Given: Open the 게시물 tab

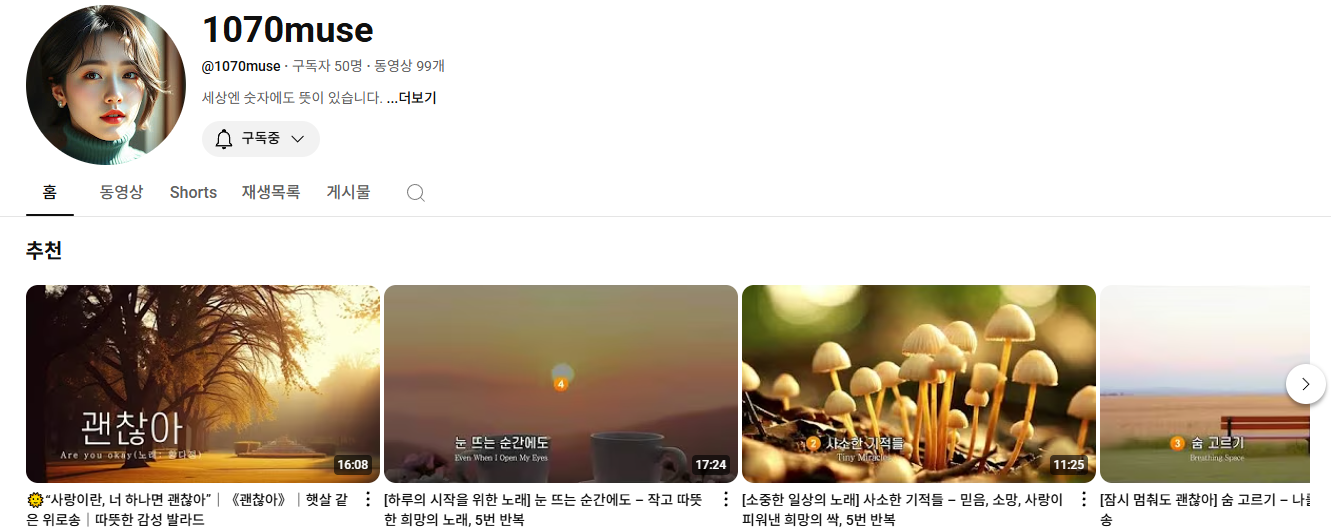Looking at the screenshot, I should [x=349, y=192].
